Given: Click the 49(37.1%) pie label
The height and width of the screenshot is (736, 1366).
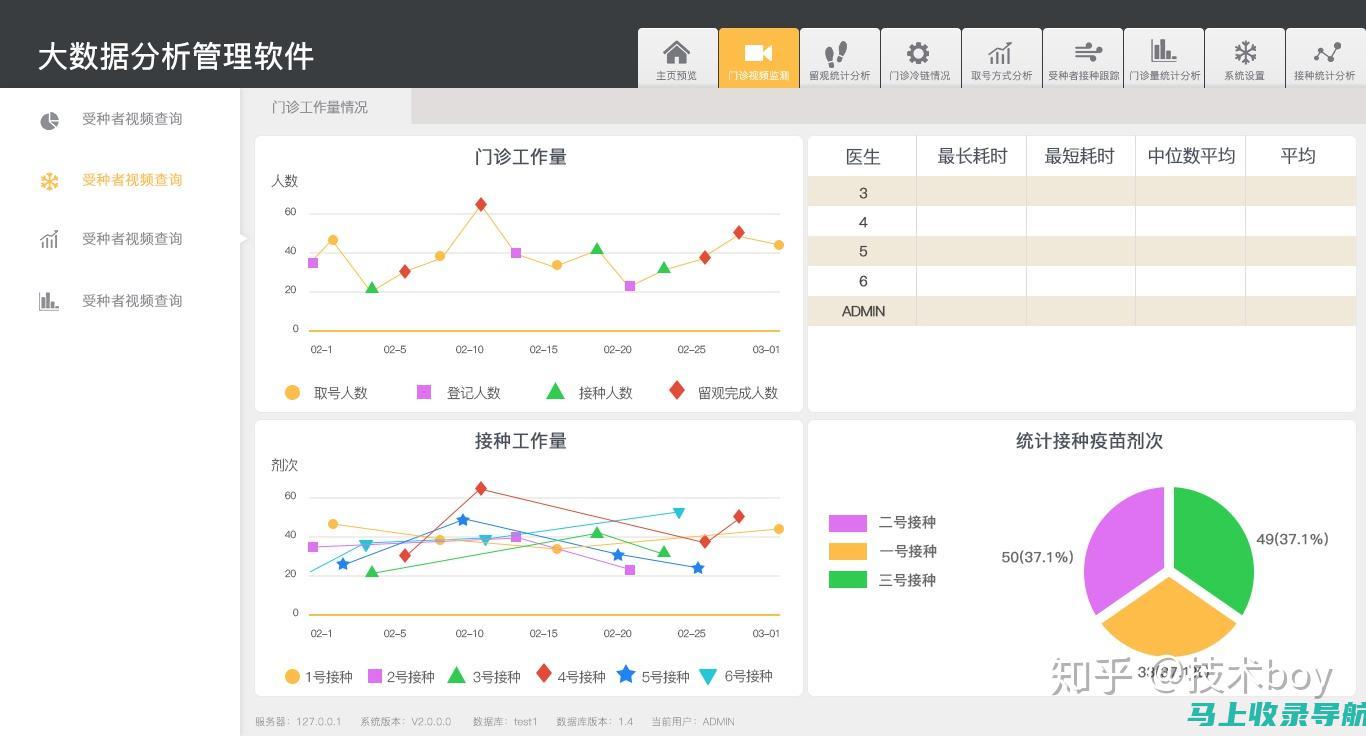Looking at the screenshot, I should [1292, 539].
